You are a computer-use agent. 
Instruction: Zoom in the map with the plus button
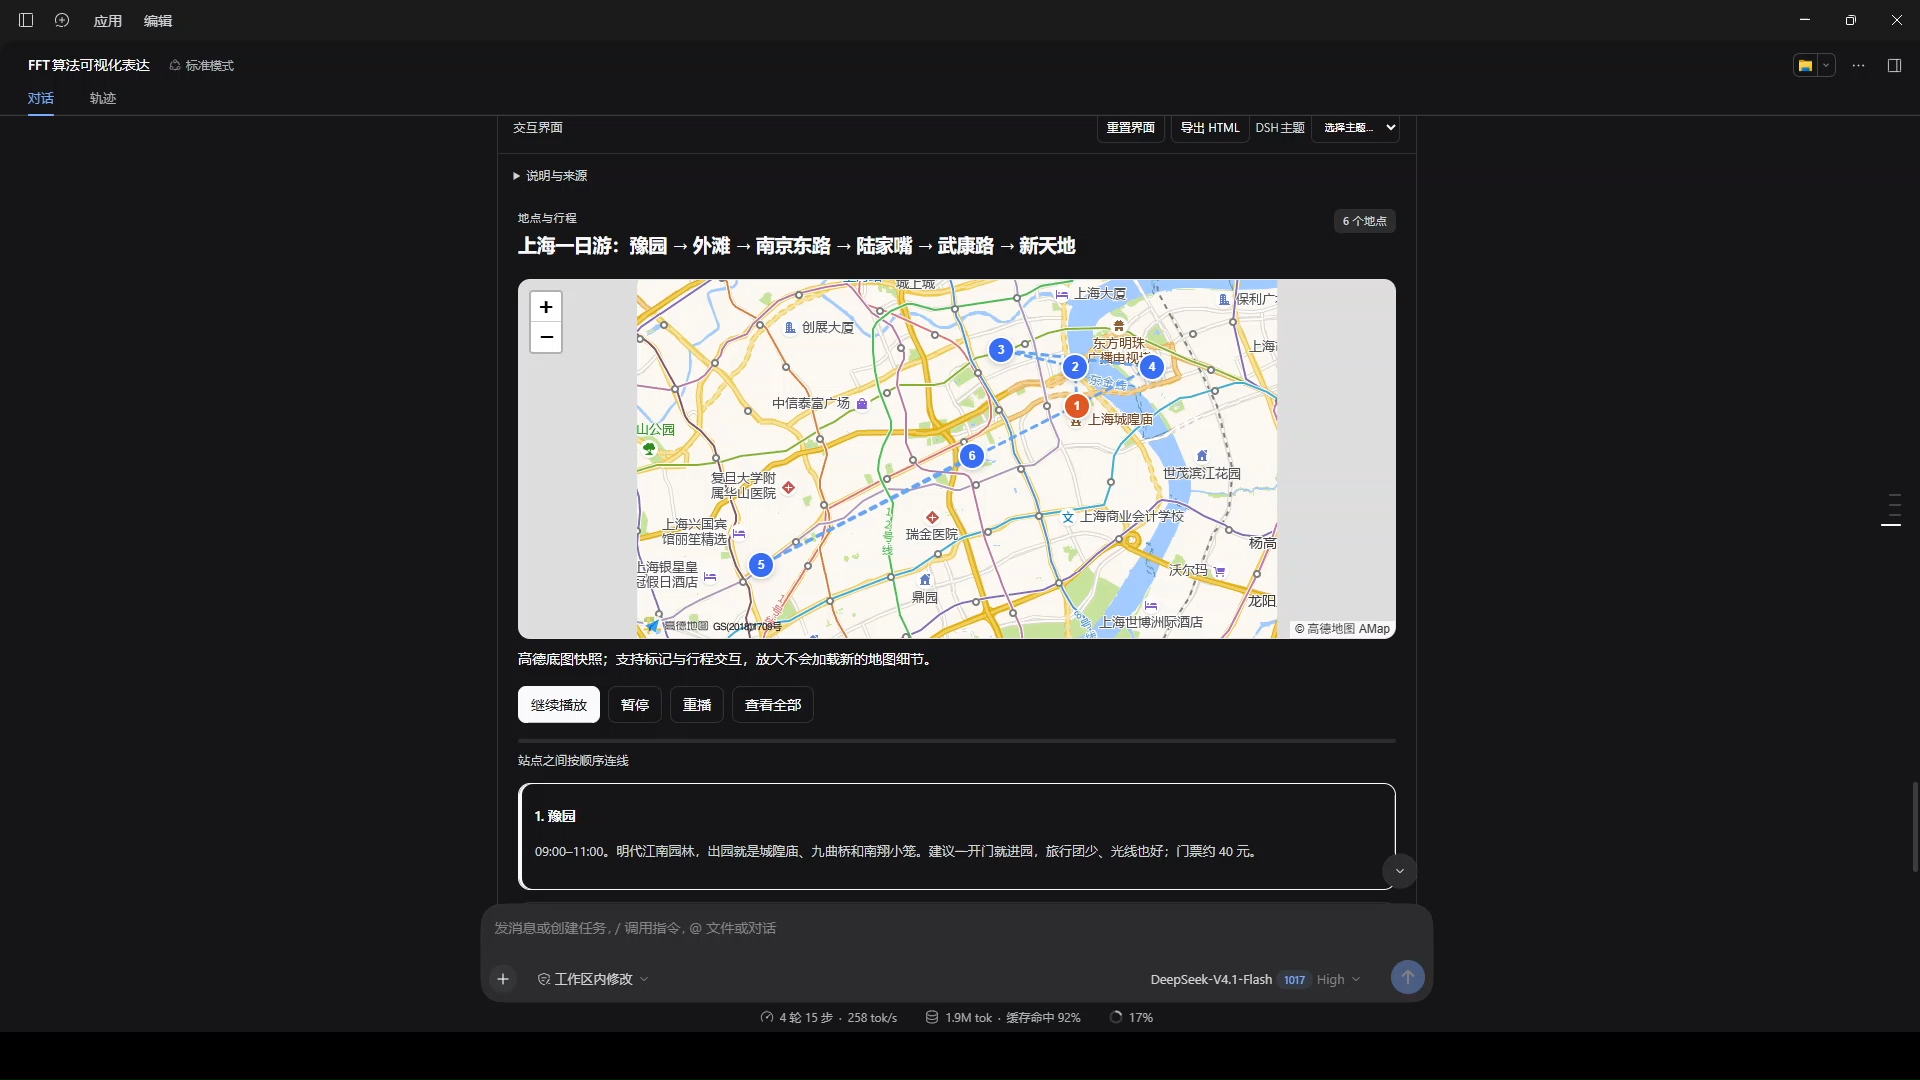(x=546, y=307)
